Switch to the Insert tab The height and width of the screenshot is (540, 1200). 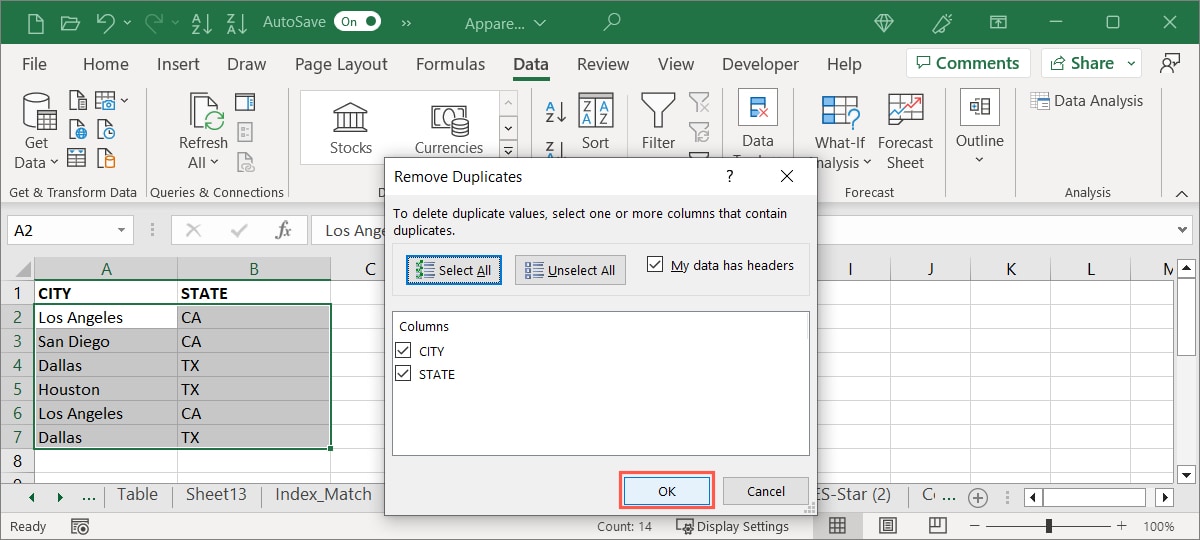[x=178, y=64]
